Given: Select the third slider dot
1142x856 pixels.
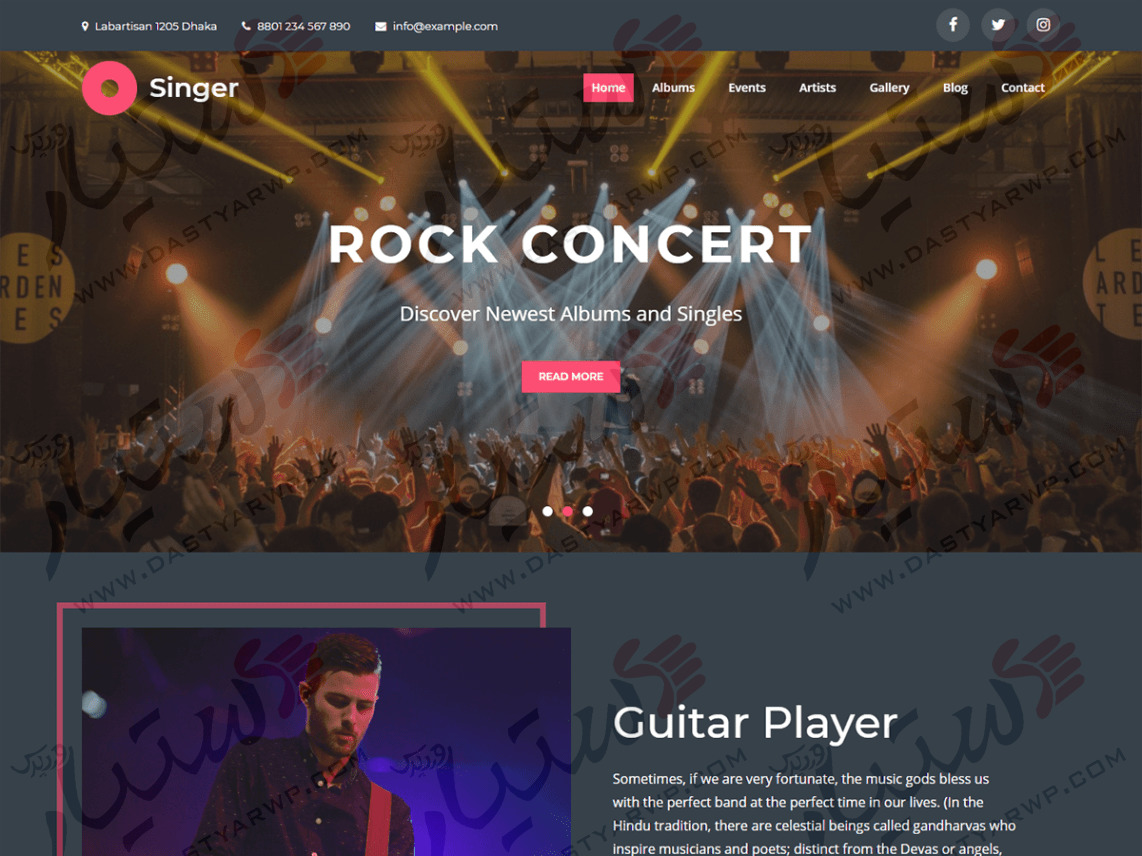Looking at the screenshot, I should (588, 511).
